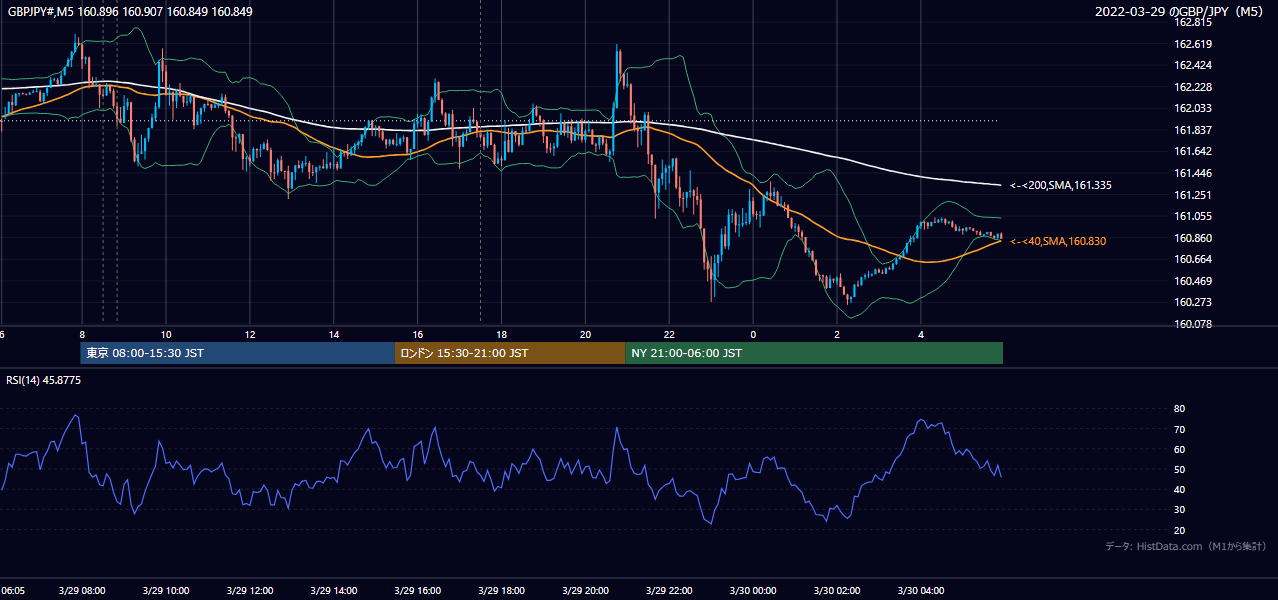Click hour mark 16 under the price chart
This screenshot has width=1278, height=600.
(417, 334)
